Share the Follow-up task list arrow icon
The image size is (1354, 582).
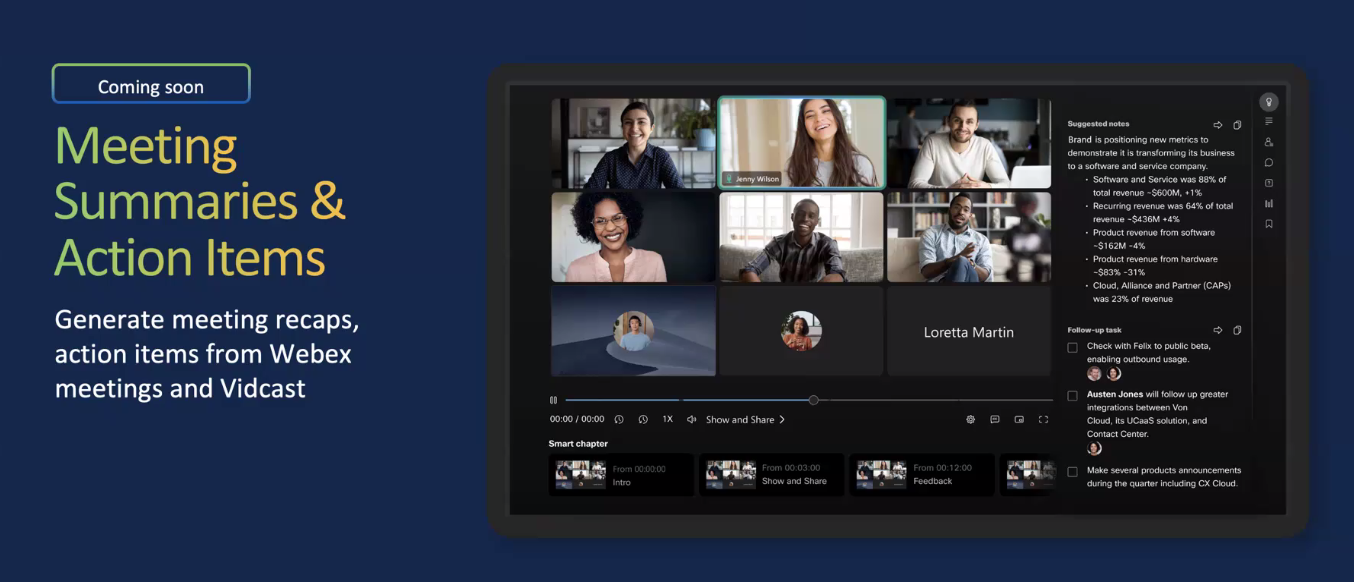point(1218,330)
